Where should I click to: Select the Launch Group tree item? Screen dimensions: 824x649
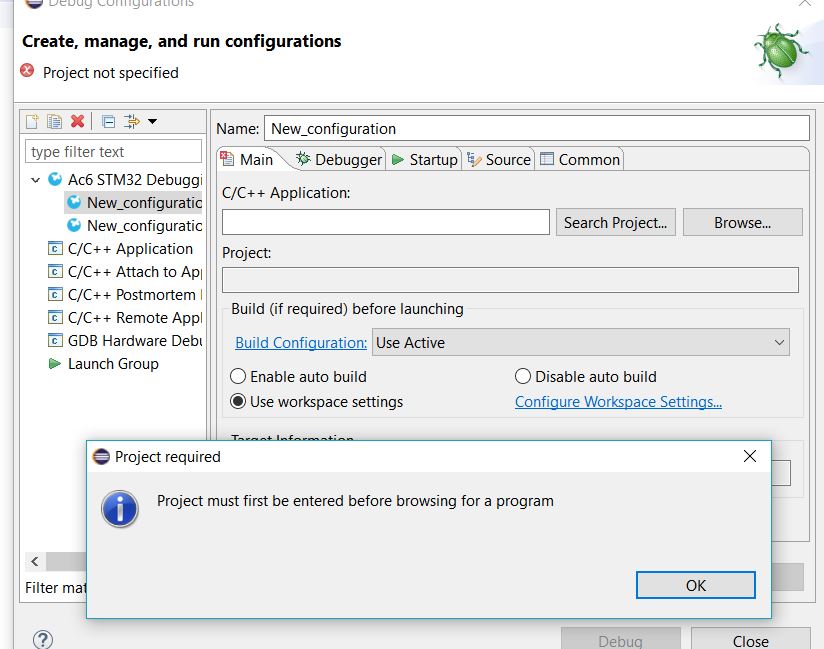[x=112, y=364]
